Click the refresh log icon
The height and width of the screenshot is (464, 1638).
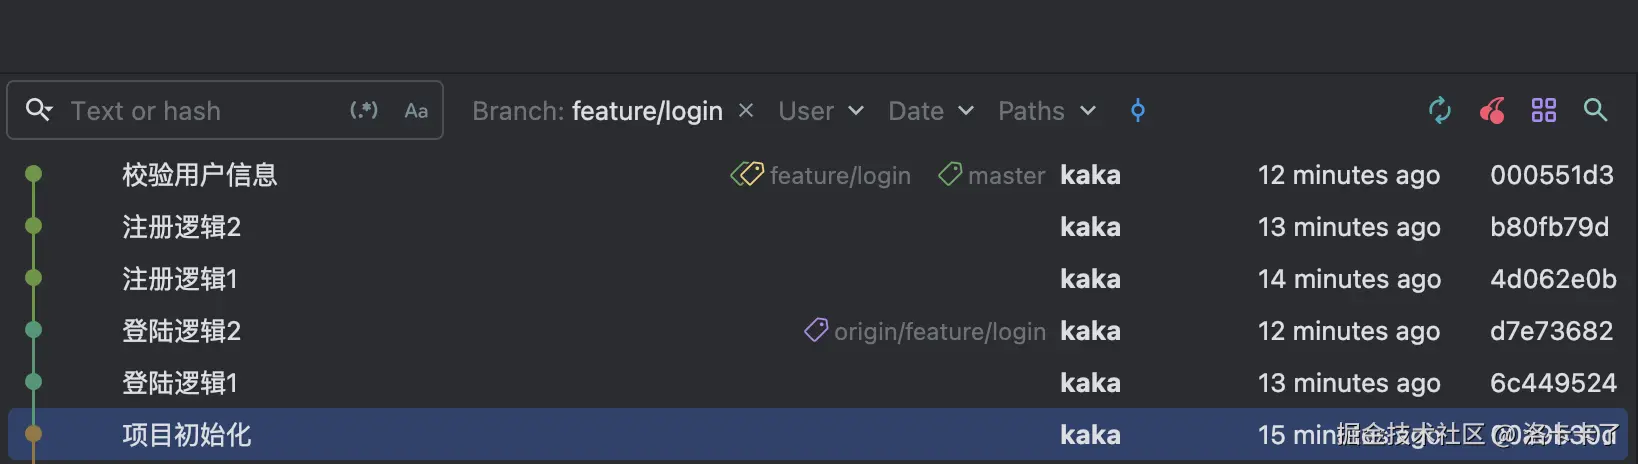[1439, 110]
